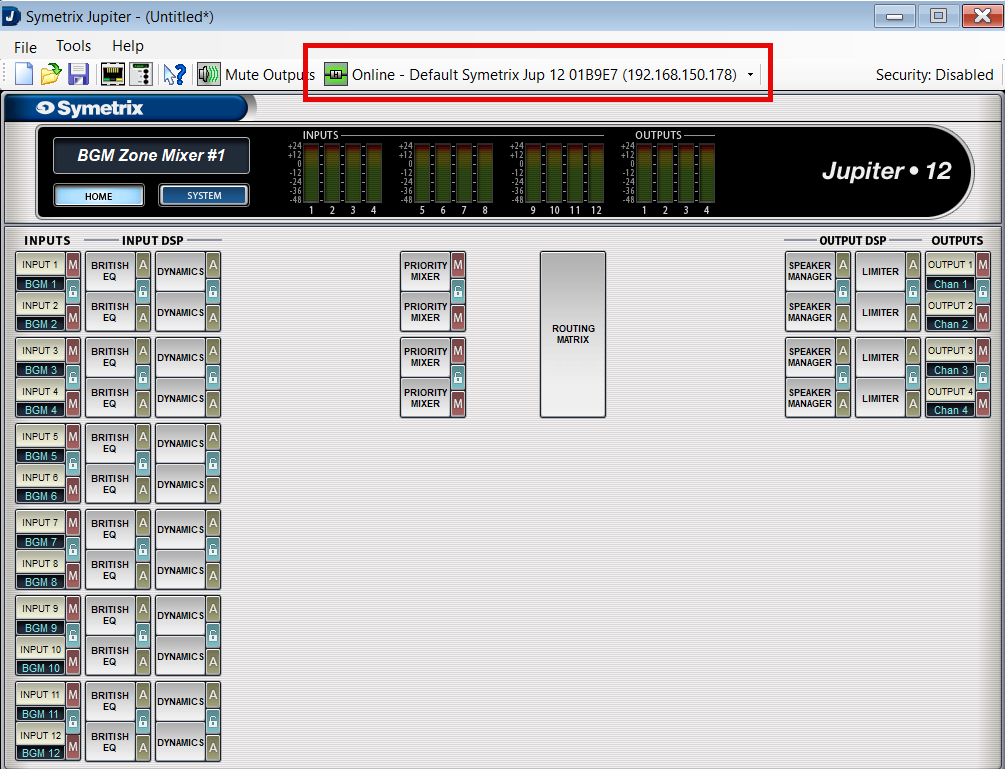Toggle the lock beside Input 1's British EQ
The height and width of the screenshot is (769, 1005).
tap(143, 292)
